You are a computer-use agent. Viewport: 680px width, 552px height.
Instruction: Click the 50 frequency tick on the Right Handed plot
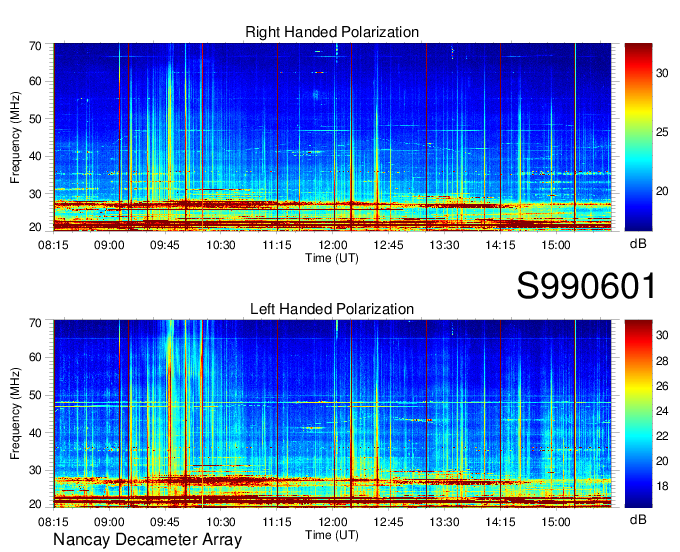36,119
